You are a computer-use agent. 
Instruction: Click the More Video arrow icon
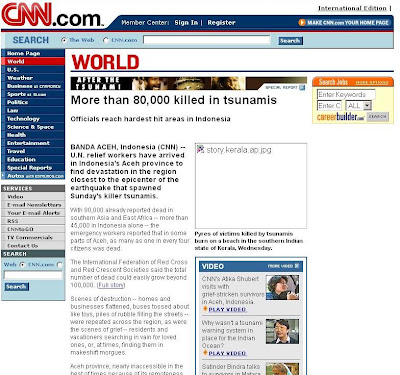click(x=297, y=266)
